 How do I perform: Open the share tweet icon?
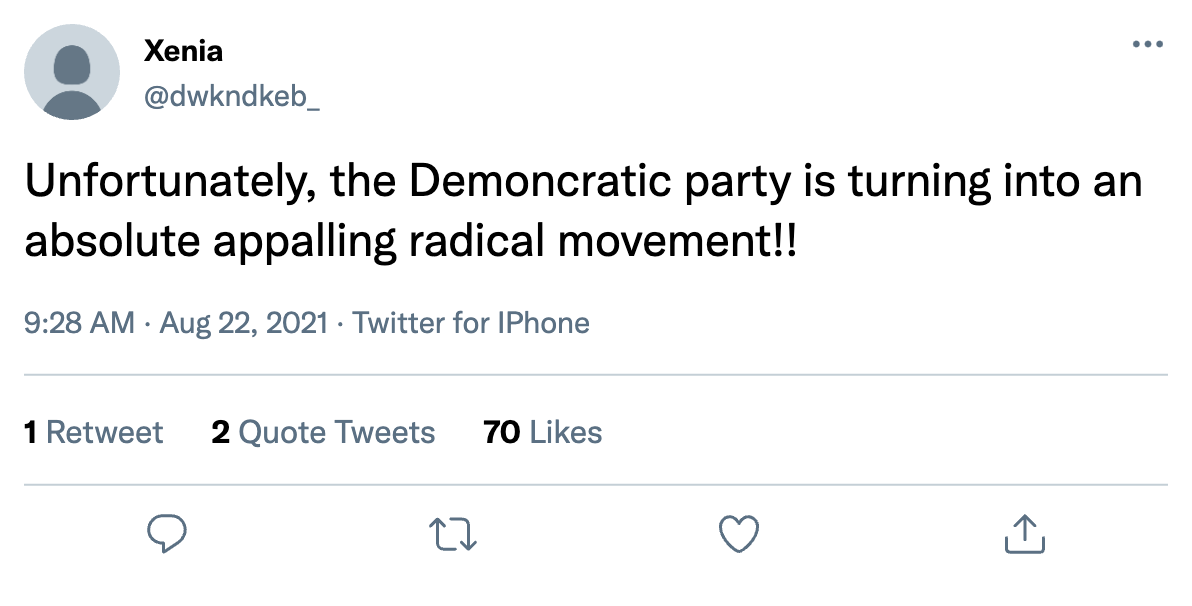coord(1024,534)
